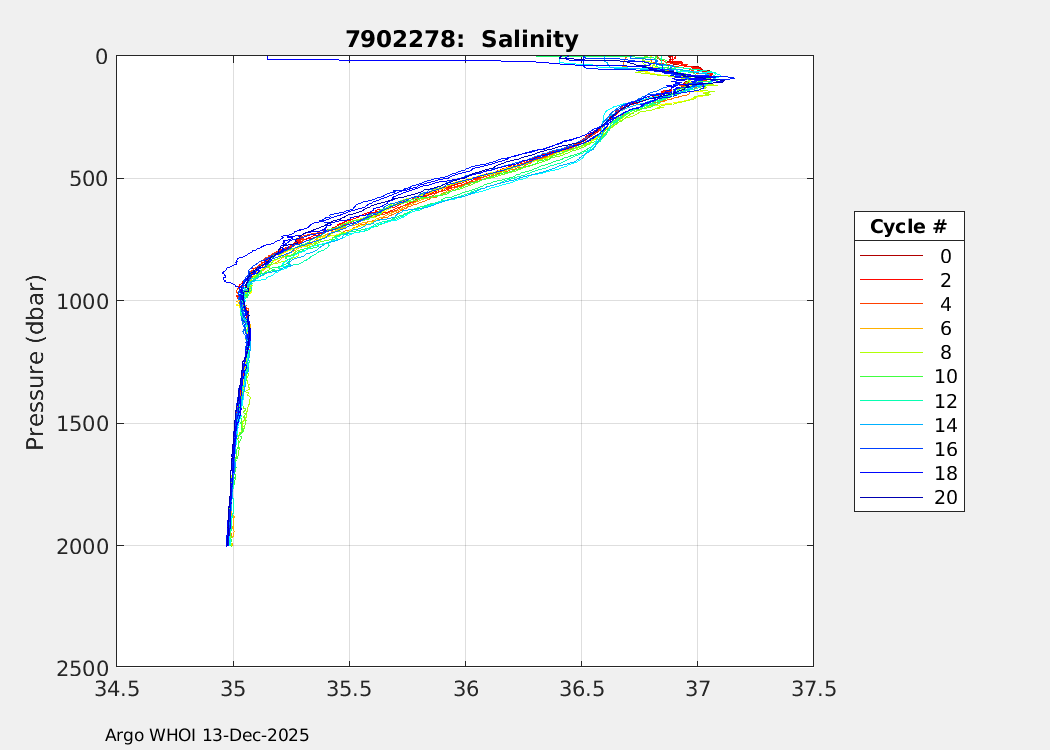Image resolution: width=1050 pixels, height=750 pixels.
Task: Click the 2500 tick on pressure axis
Action: tap(87, 667)
